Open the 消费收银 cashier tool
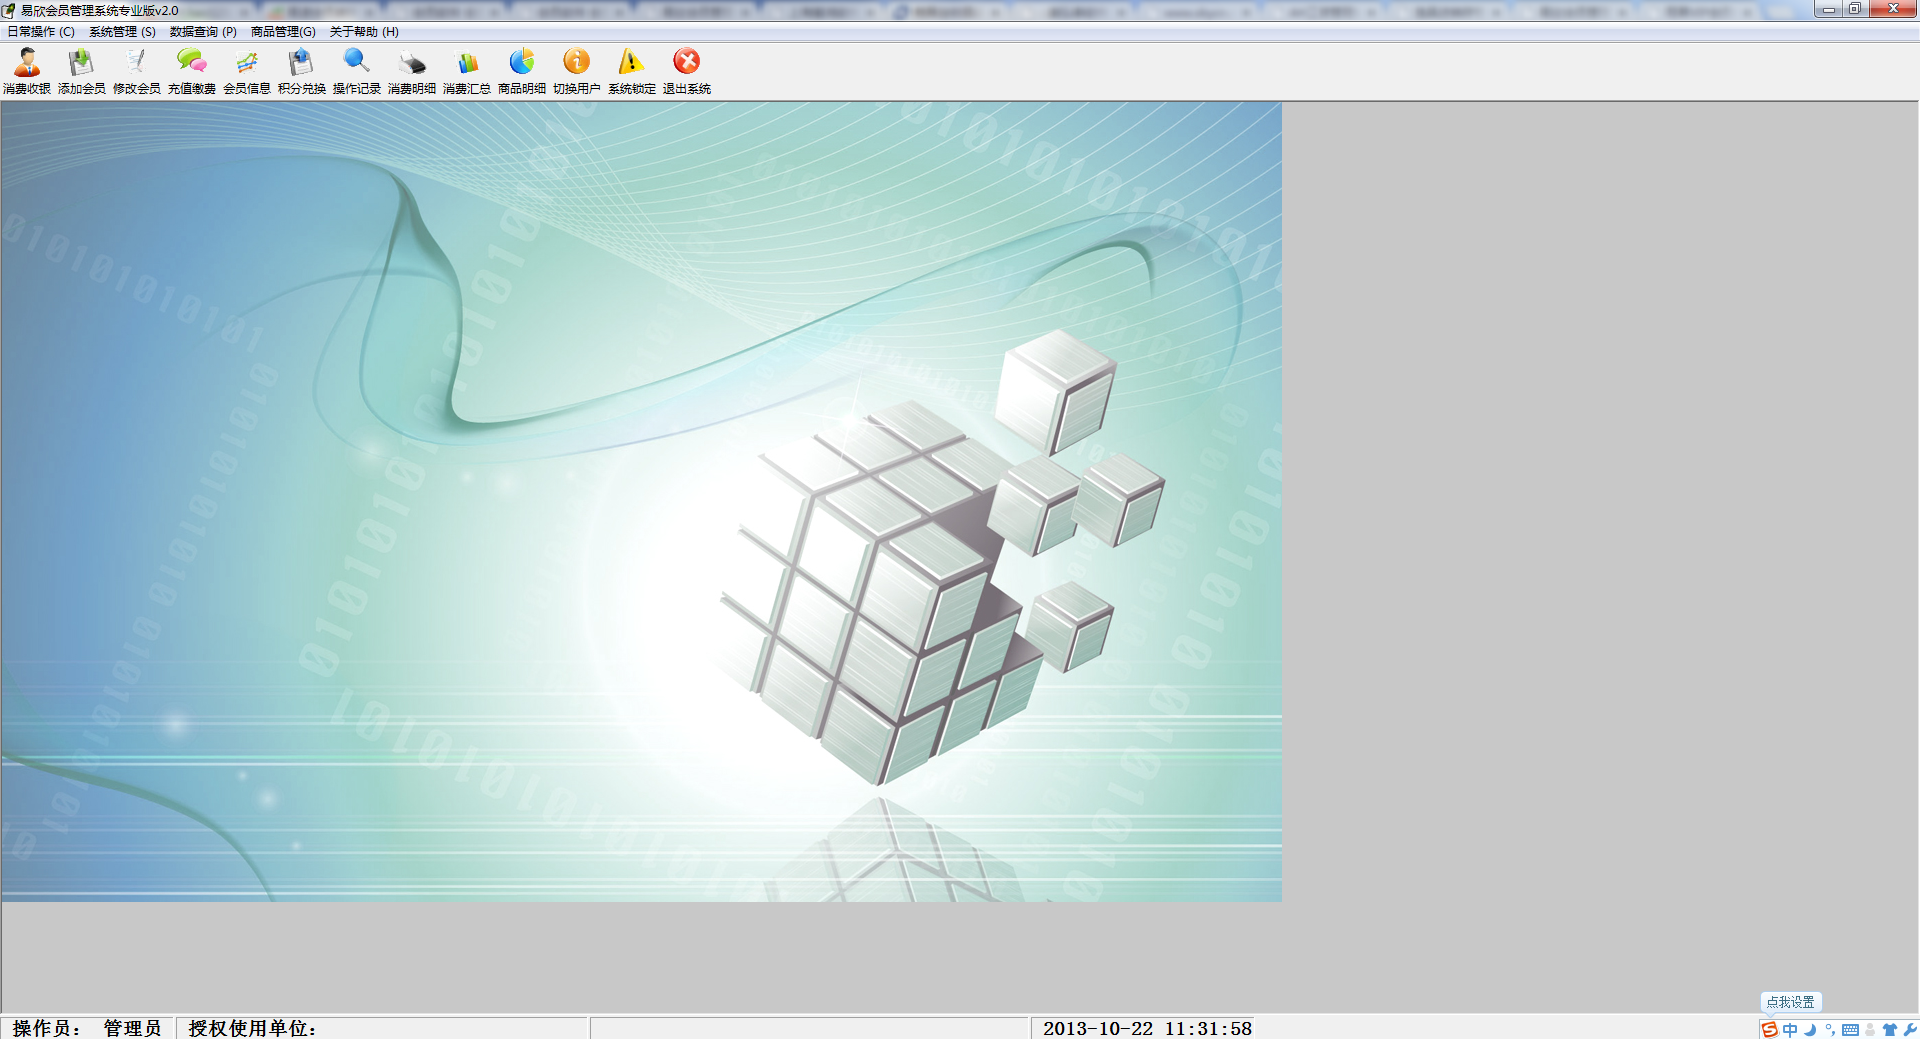The height and width of the screenshot is (1039, 1920). [x=27, y=71]
